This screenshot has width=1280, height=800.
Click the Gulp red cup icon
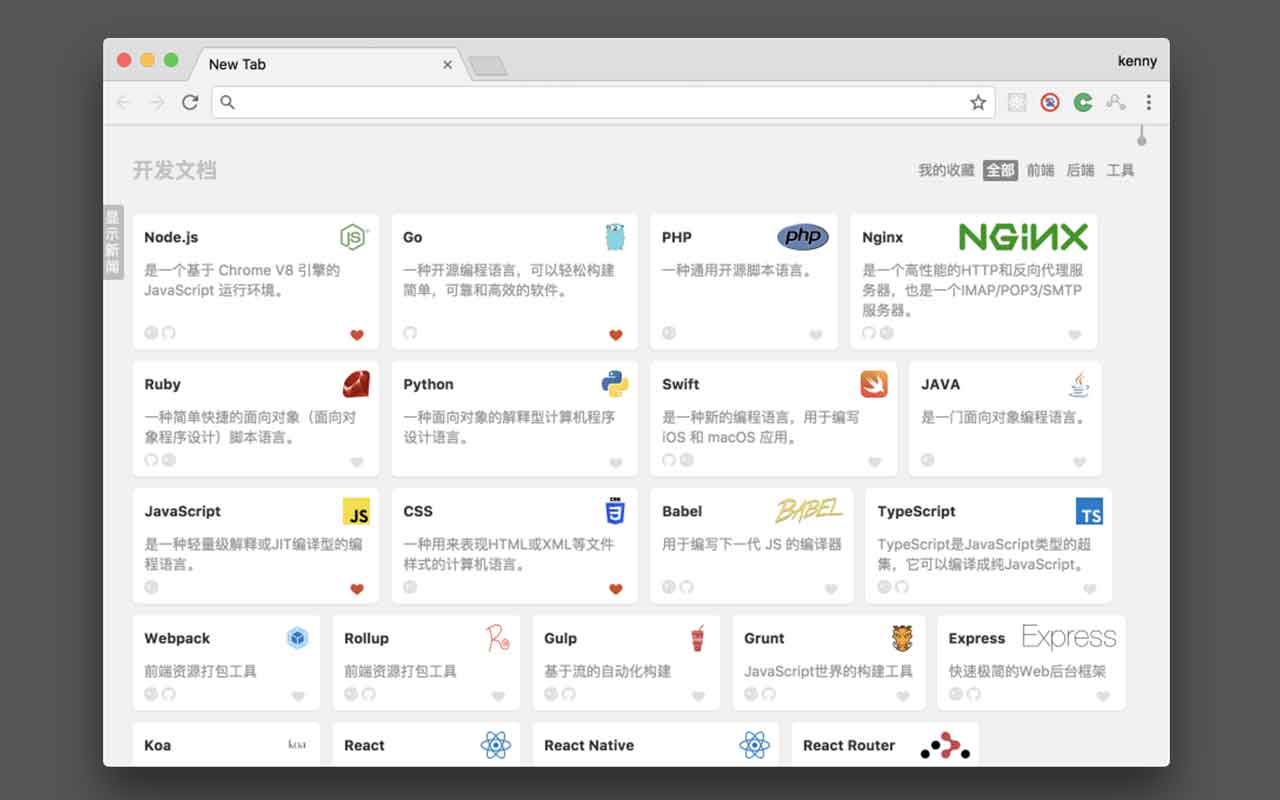(698, 638)
